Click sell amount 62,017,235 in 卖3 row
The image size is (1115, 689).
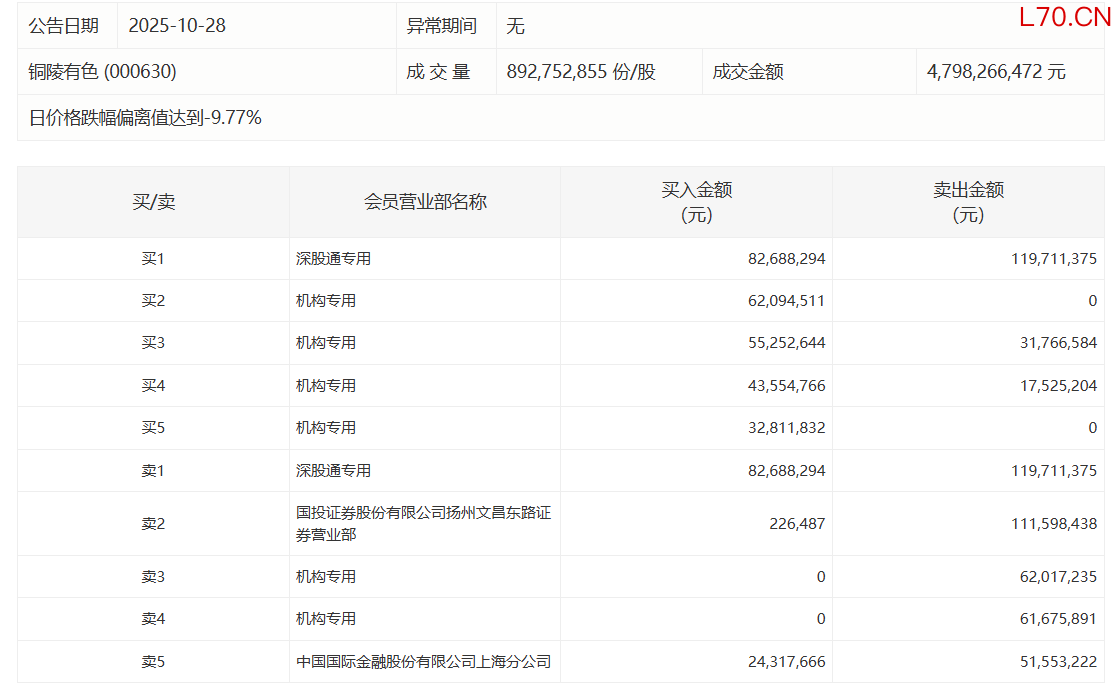pyautogui.click(x=1056, y=577)
